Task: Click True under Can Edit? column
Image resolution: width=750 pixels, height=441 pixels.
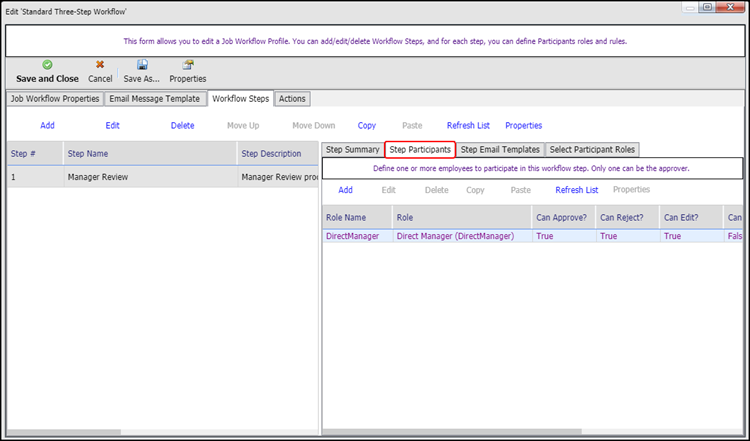Action: point(691,236)
